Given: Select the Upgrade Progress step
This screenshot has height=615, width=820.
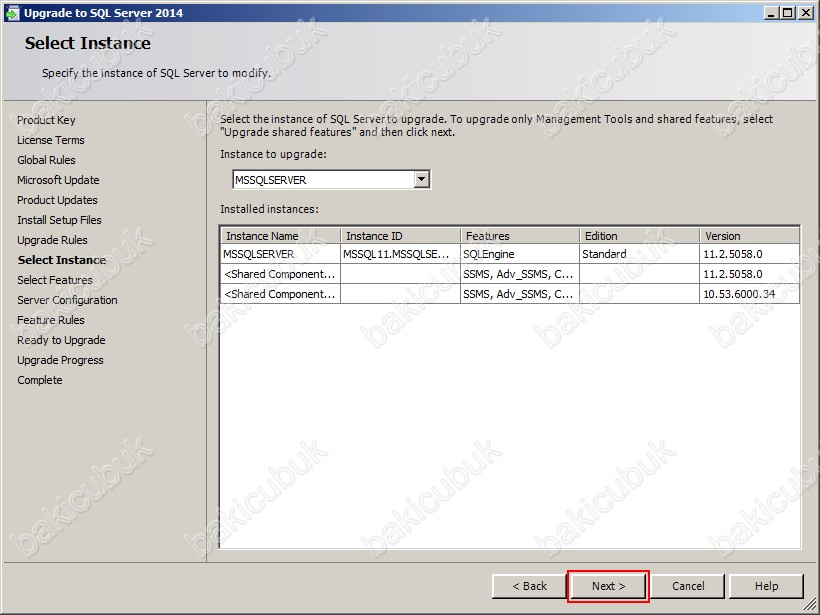Looking at the screenshot, I should pyautogui.click(x=60, y=360).
